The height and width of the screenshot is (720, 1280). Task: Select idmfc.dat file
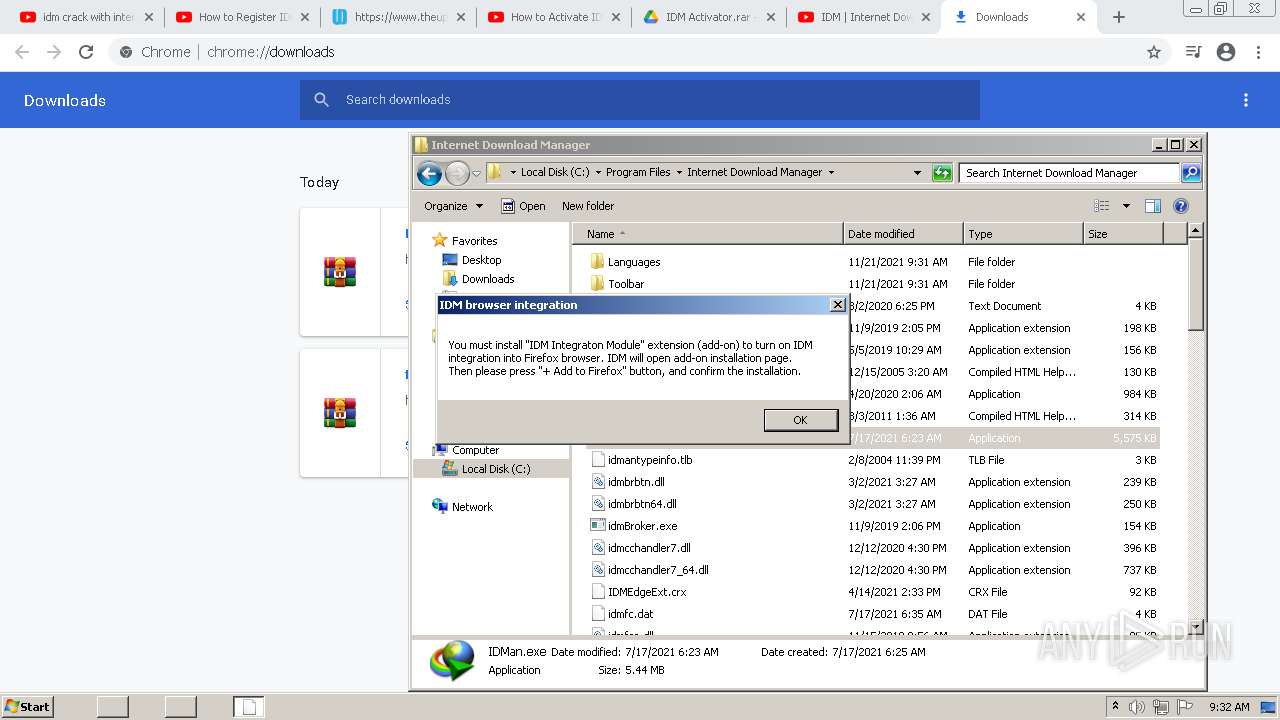pos(630,614)
